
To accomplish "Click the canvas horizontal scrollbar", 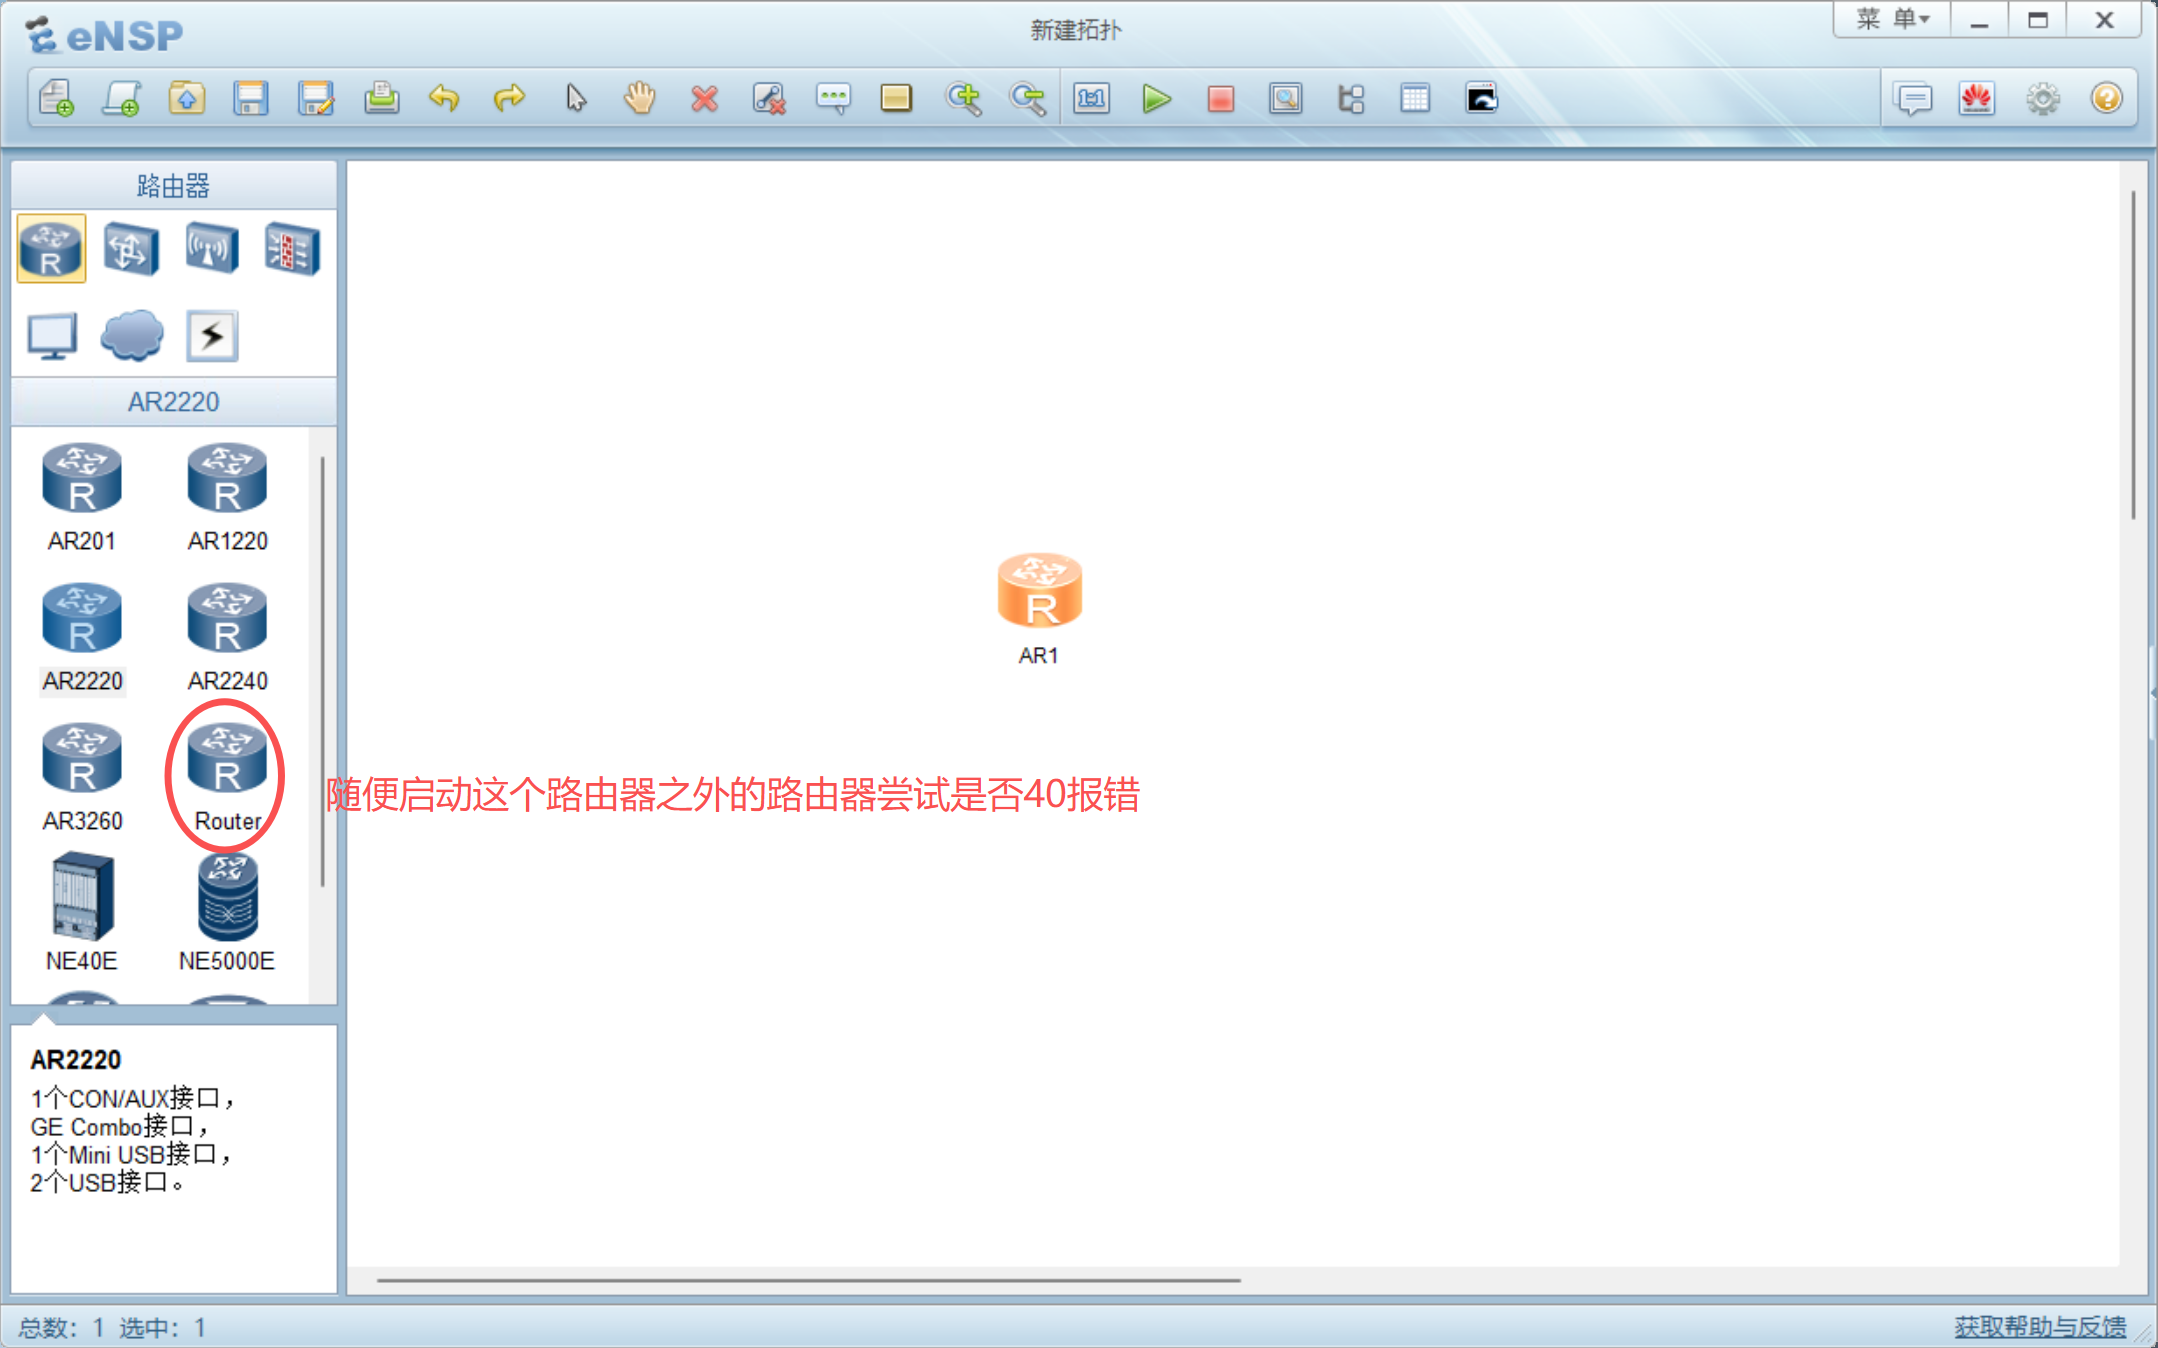I will (x=808, y=1280).
